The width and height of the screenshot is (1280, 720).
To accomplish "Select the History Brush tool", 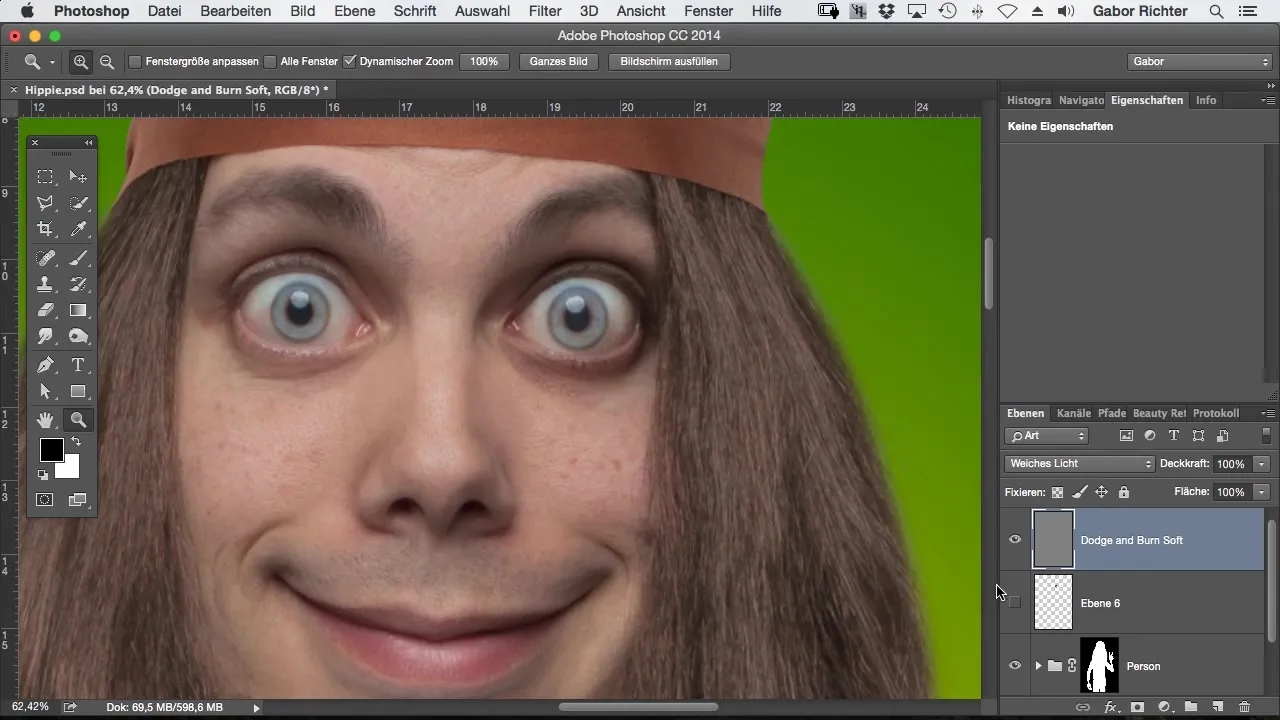I will [x=78, y=285].
